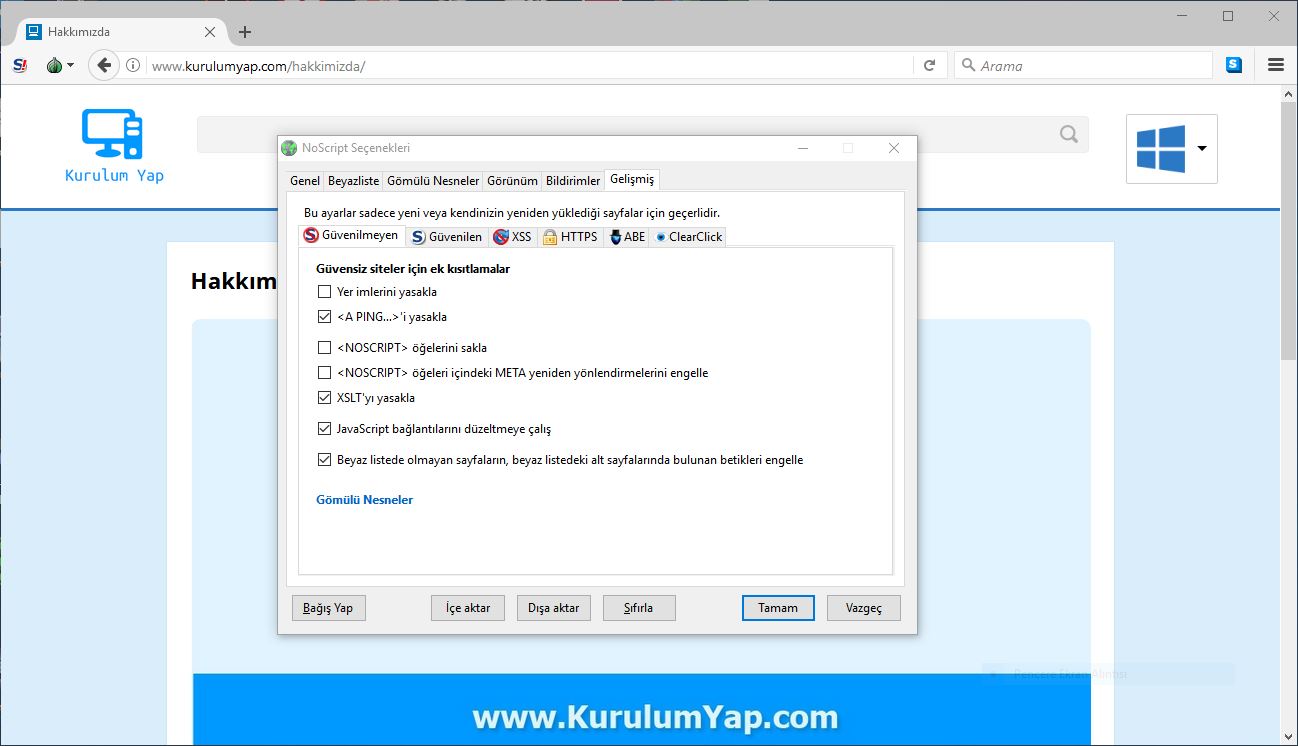The image size is (1298, 746).
Task: Uncheck 'XSLT'yı yasakla' checkbox
Action: pyautogui.click(x=324, y=398)
